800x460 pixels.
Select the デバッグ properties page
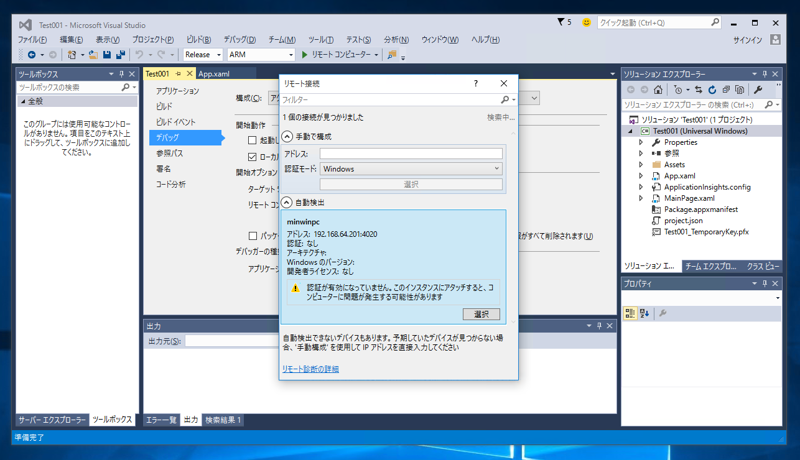185,138
